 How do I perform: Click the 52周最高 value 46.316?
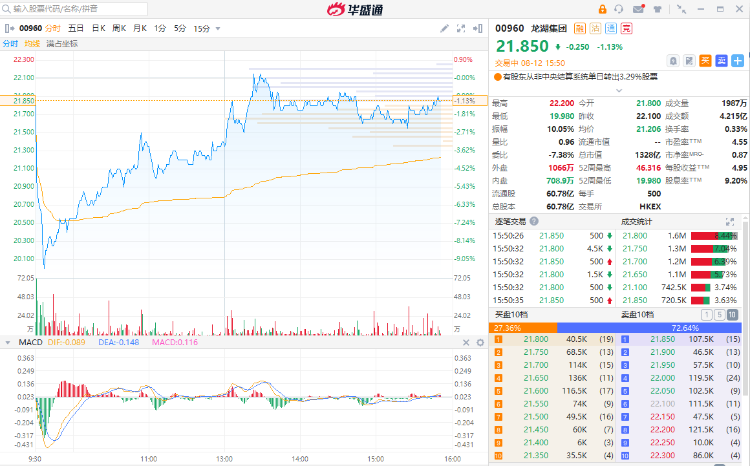[648, 168]
